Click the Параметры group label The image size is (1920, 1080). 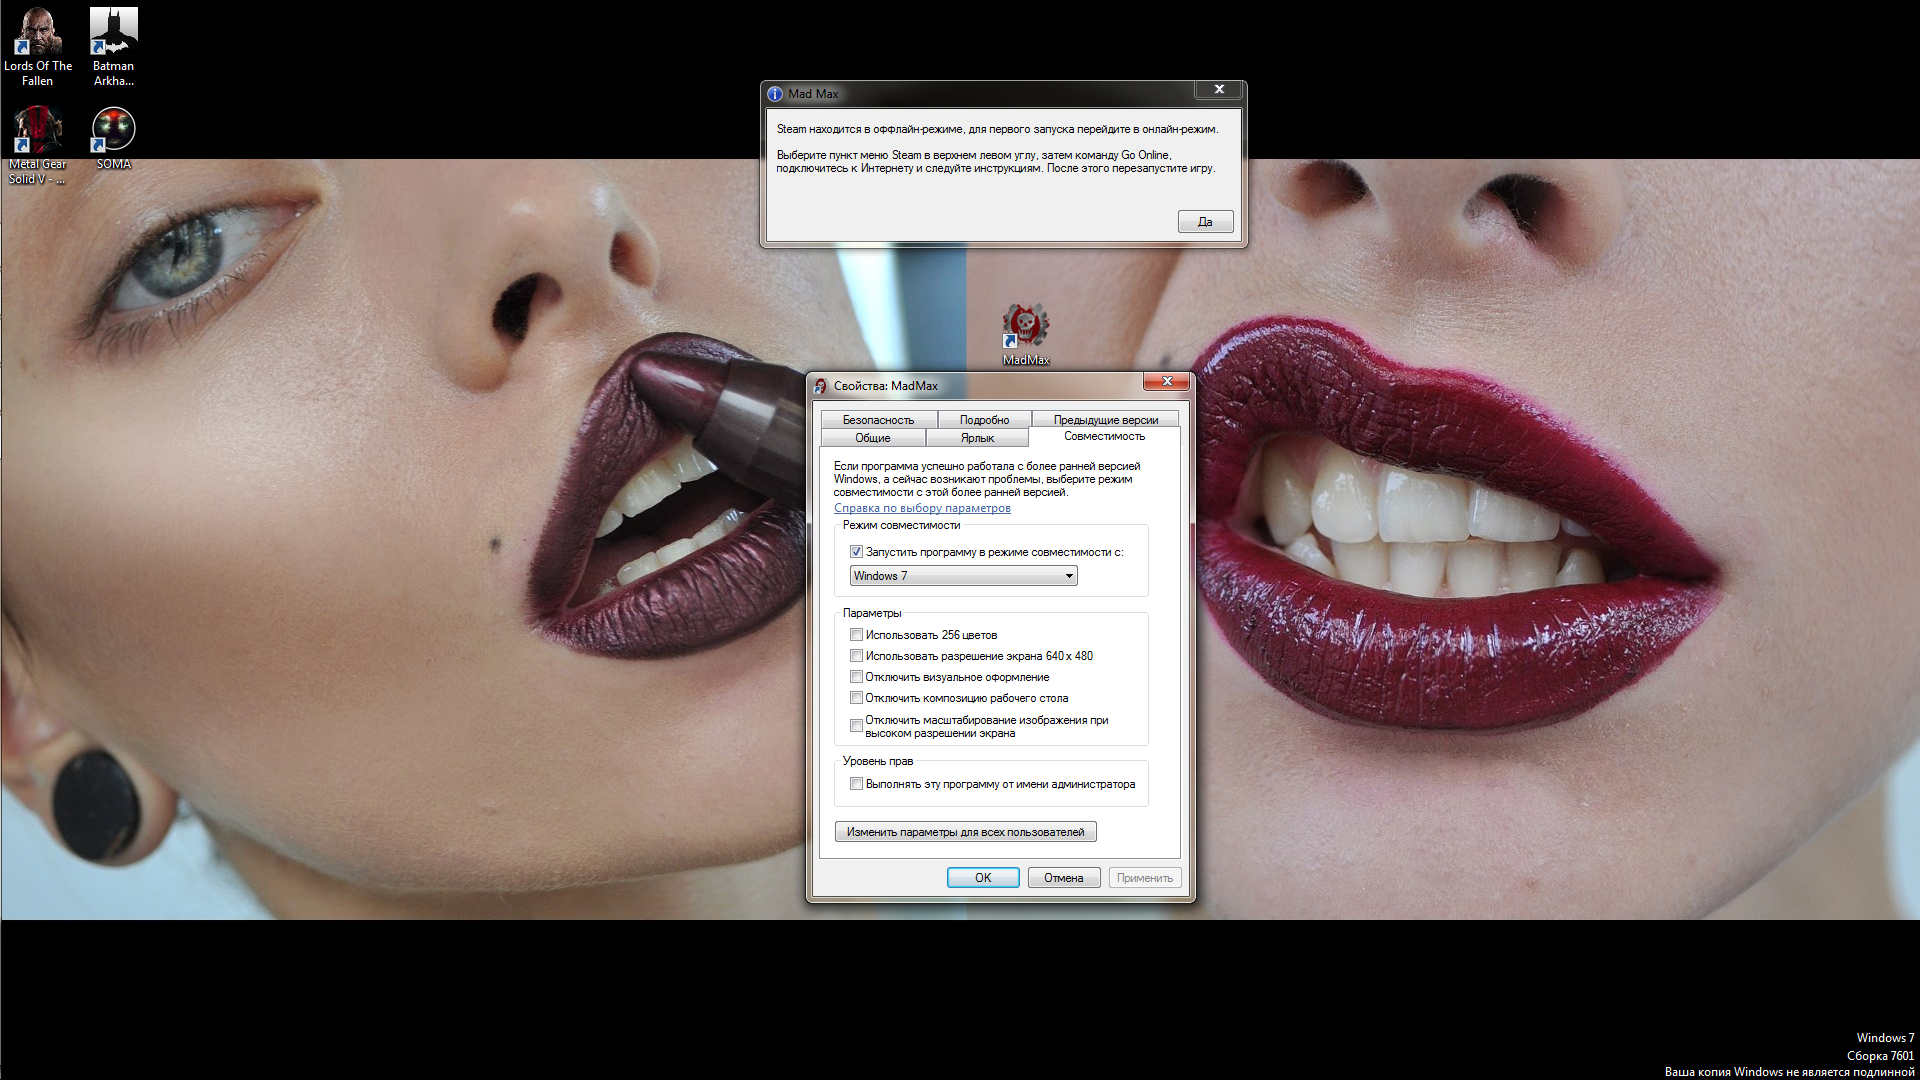click(872, 613)
